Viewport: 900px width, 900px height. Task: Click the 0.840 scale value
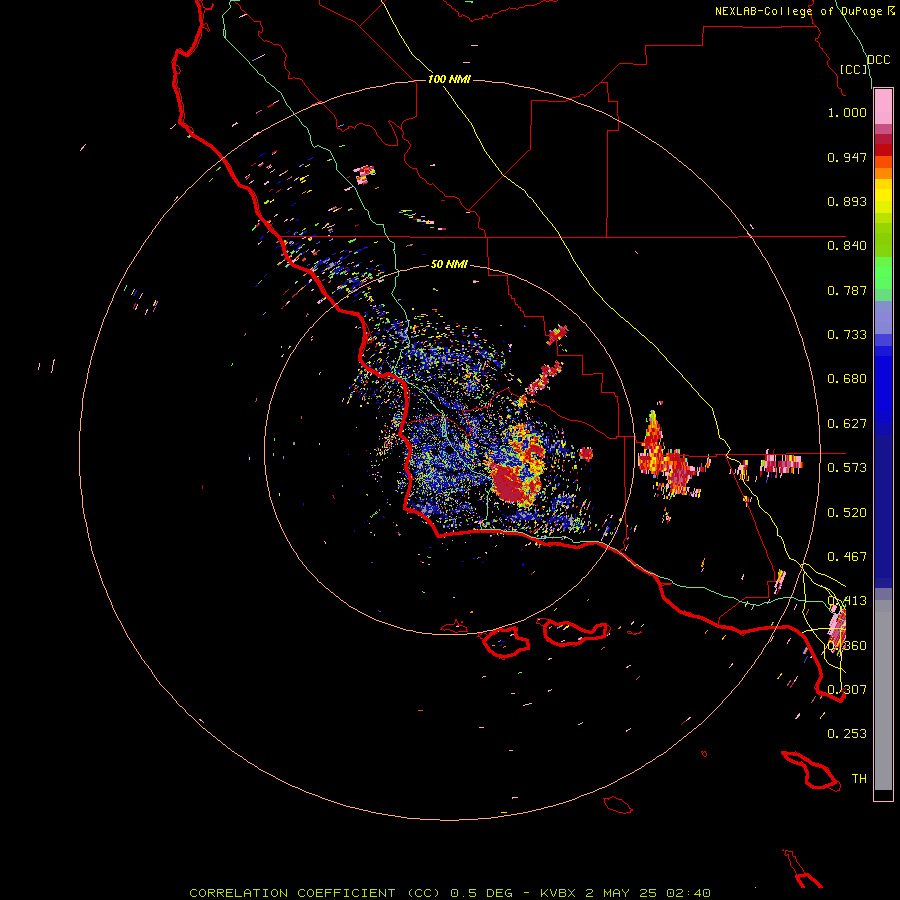tap(847, 246)
